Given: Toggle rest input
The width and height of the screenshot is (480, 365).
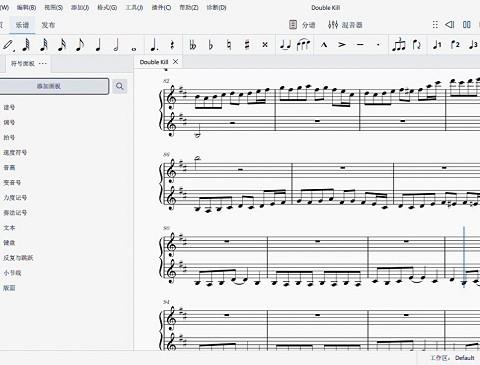Looking at the screenshot, I should tap(172, 45).
